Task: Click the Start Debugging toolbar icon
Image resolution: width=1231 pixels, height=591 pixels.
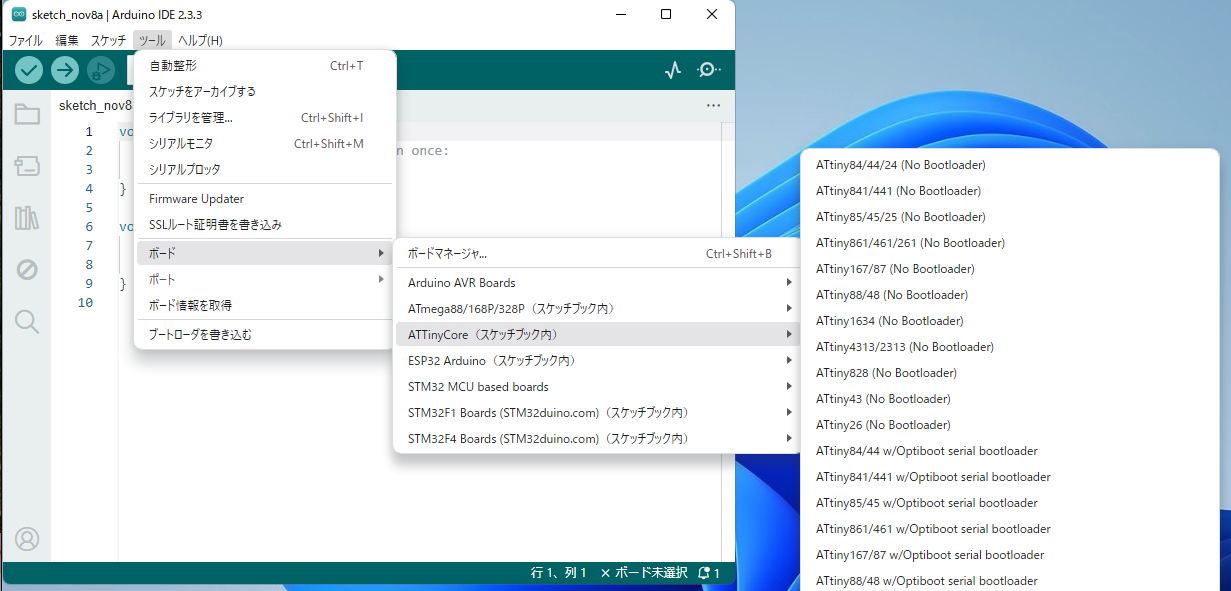Action: point(101,70)
